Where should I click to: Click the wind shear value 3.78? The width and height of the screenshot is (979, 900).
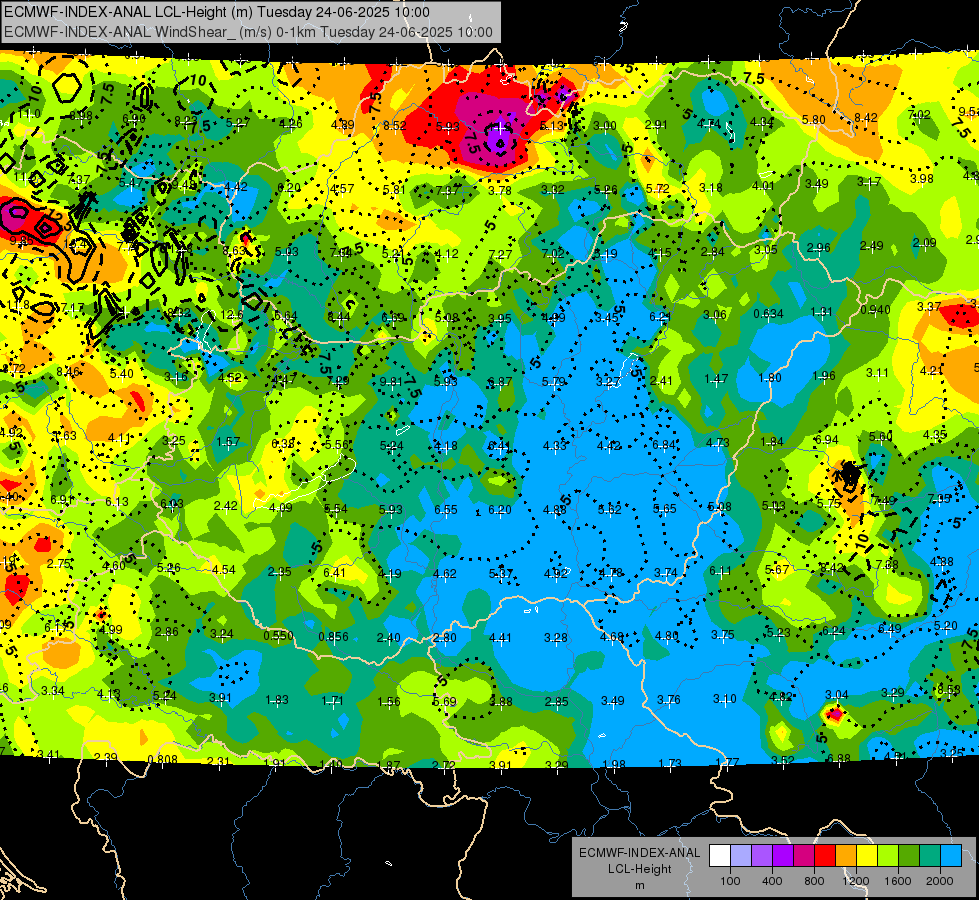pyautogui.click(x=499, y=190)
